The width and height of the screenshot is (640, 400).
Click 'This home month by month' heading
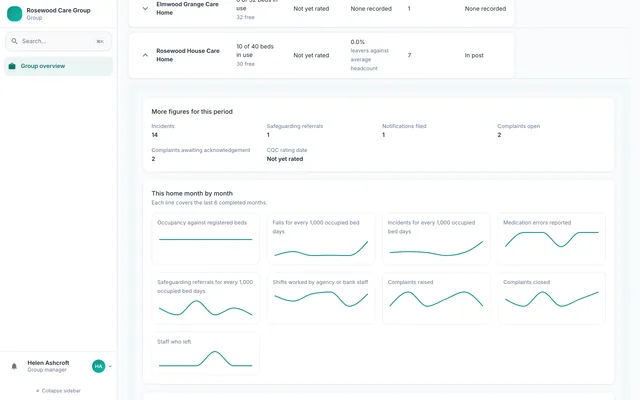(x=192, y=193)
